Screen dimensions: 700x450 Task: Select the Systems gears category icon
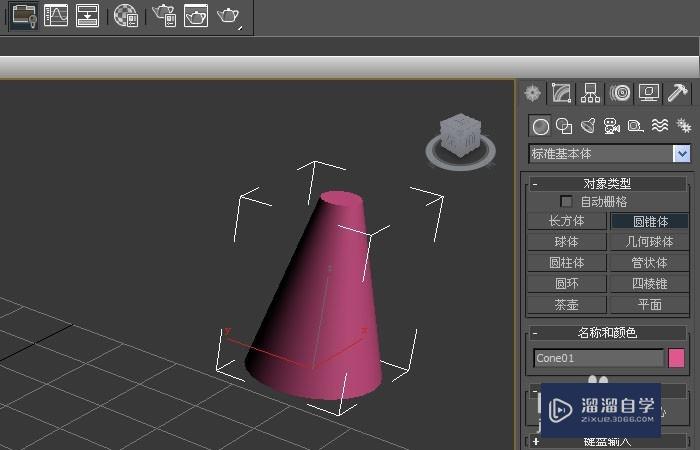[x=683, y=126]
